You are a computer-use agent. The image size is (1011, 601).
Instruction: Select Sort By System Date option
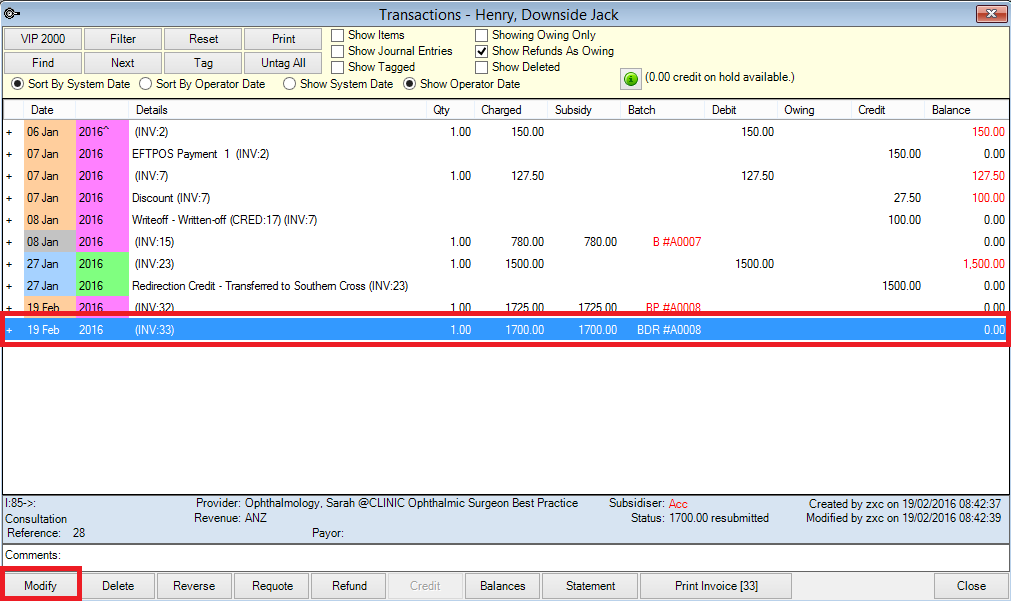17,84
